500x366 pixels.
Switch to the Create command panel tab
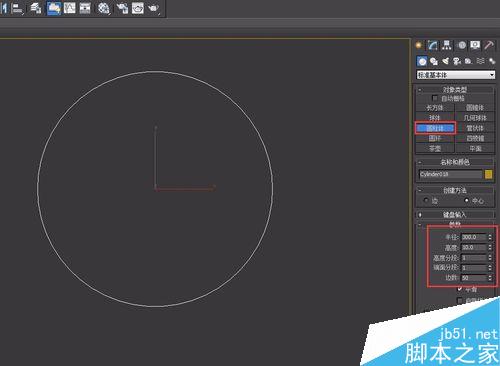(419, 45)
